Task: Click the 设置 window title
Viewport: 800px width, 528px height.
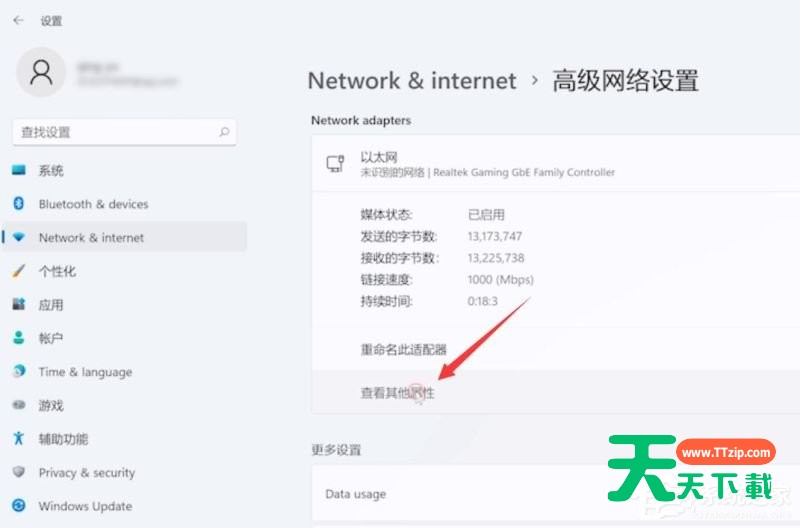Action: pos(51,21)
